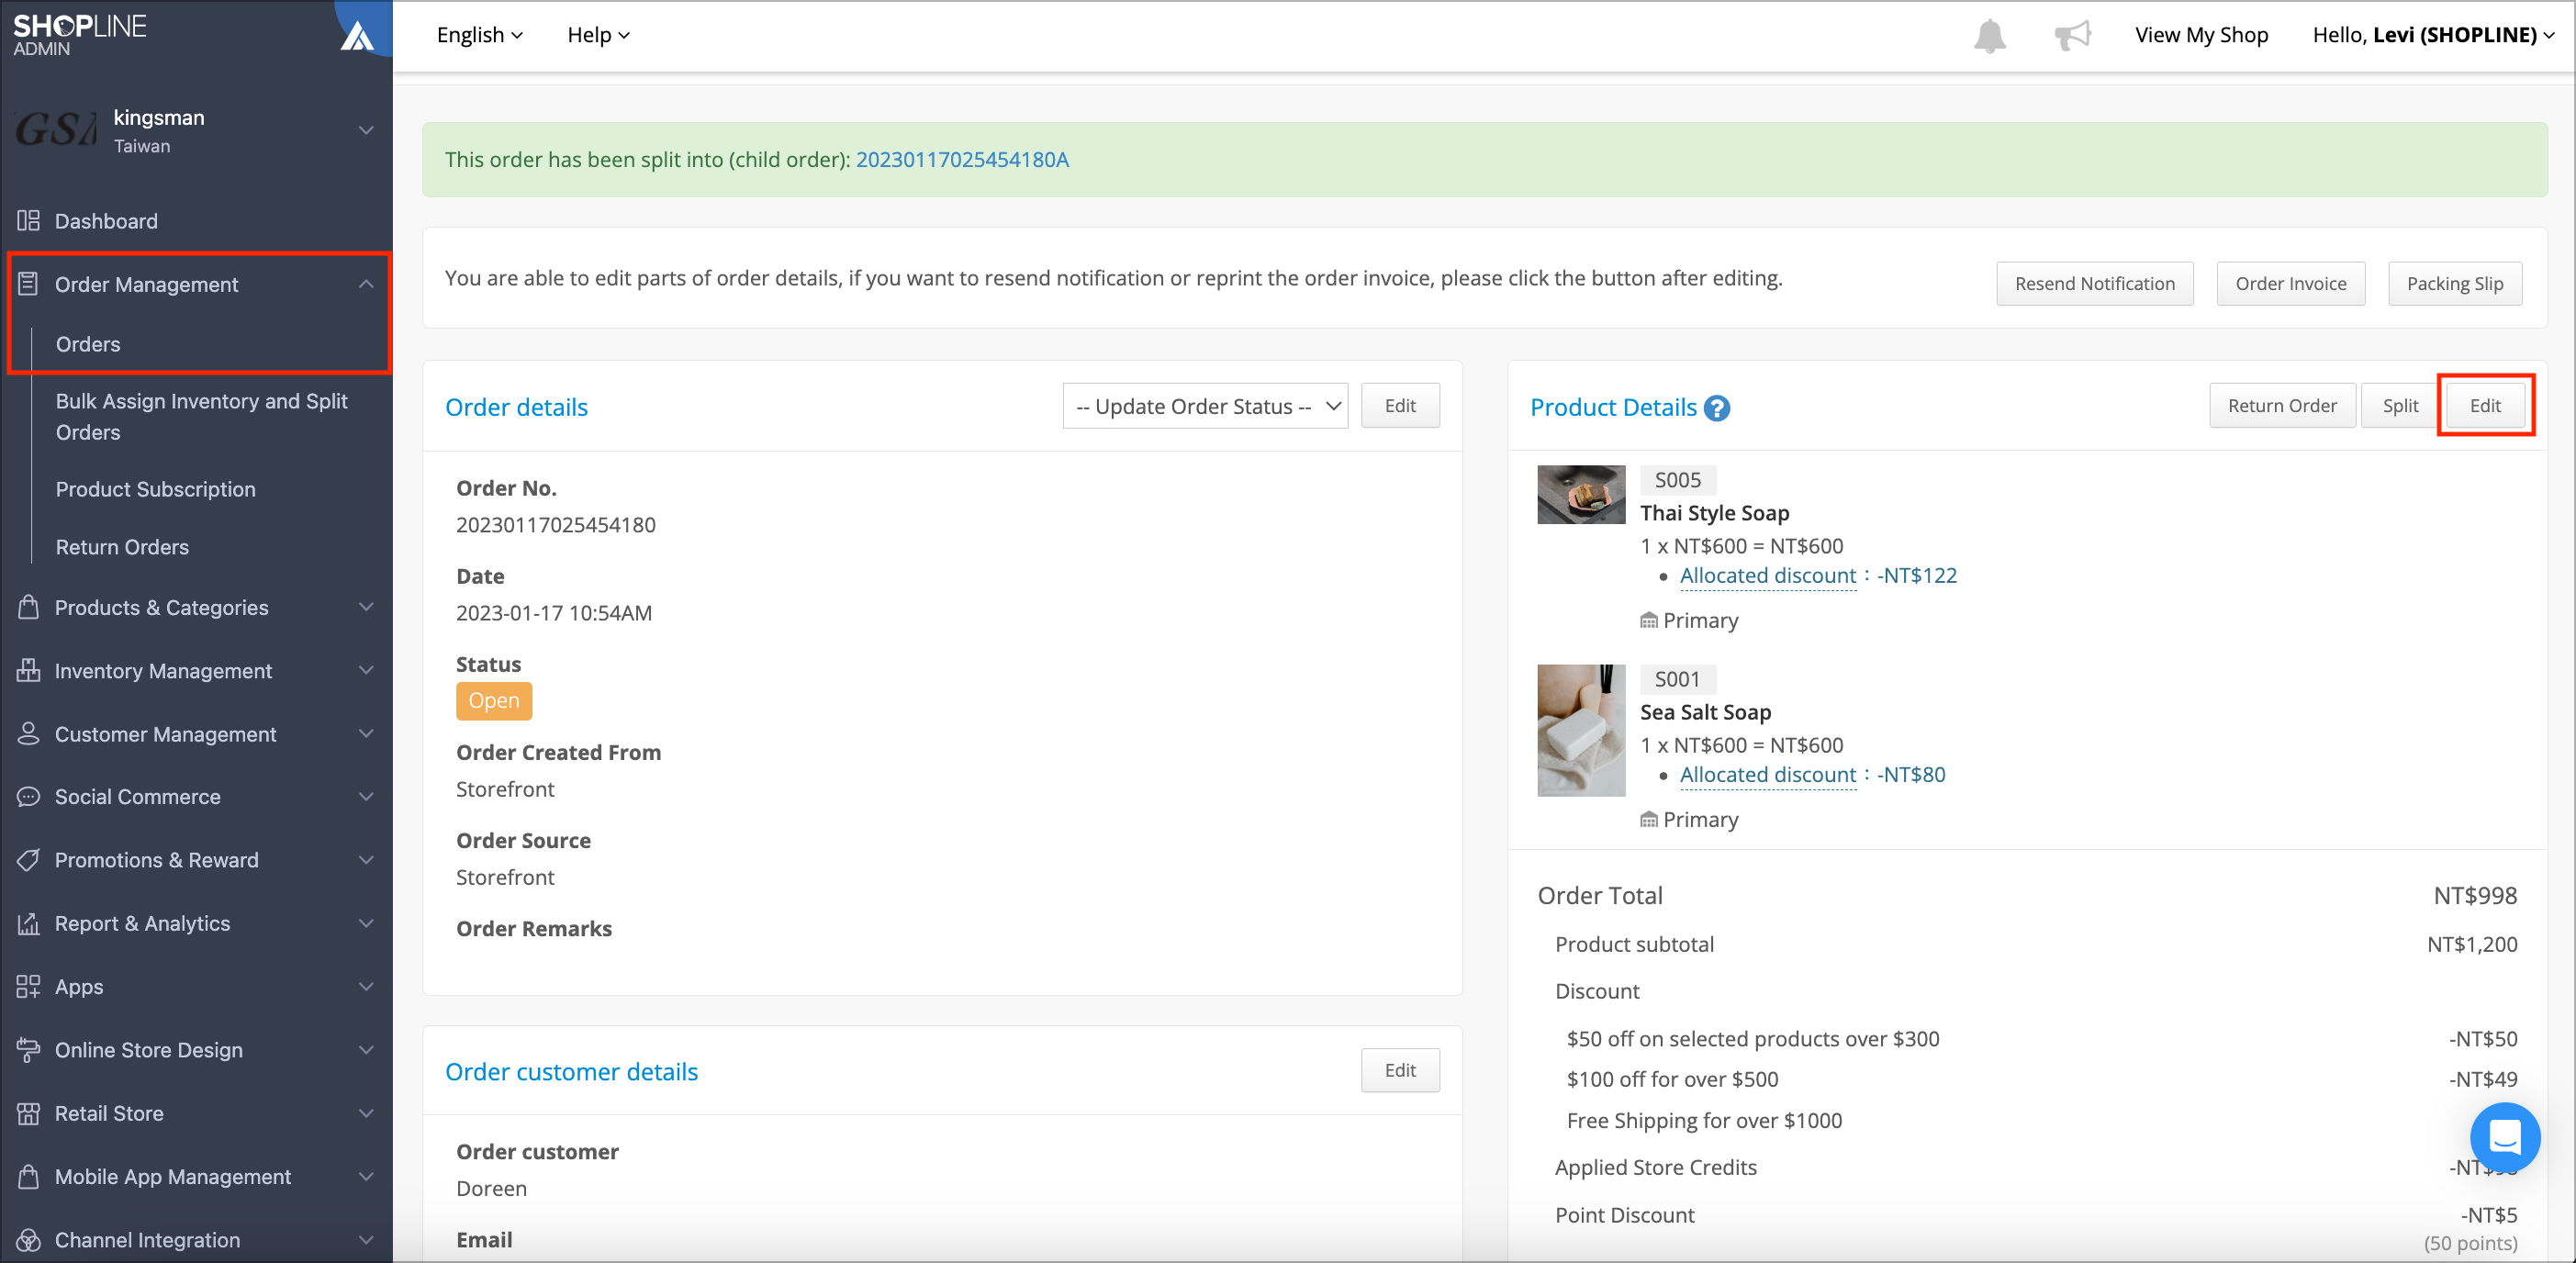The width and height of the screenshot is (2576, 1263).
Task: Click Edit next to Update Order Status
Action: pos(1400,406)
